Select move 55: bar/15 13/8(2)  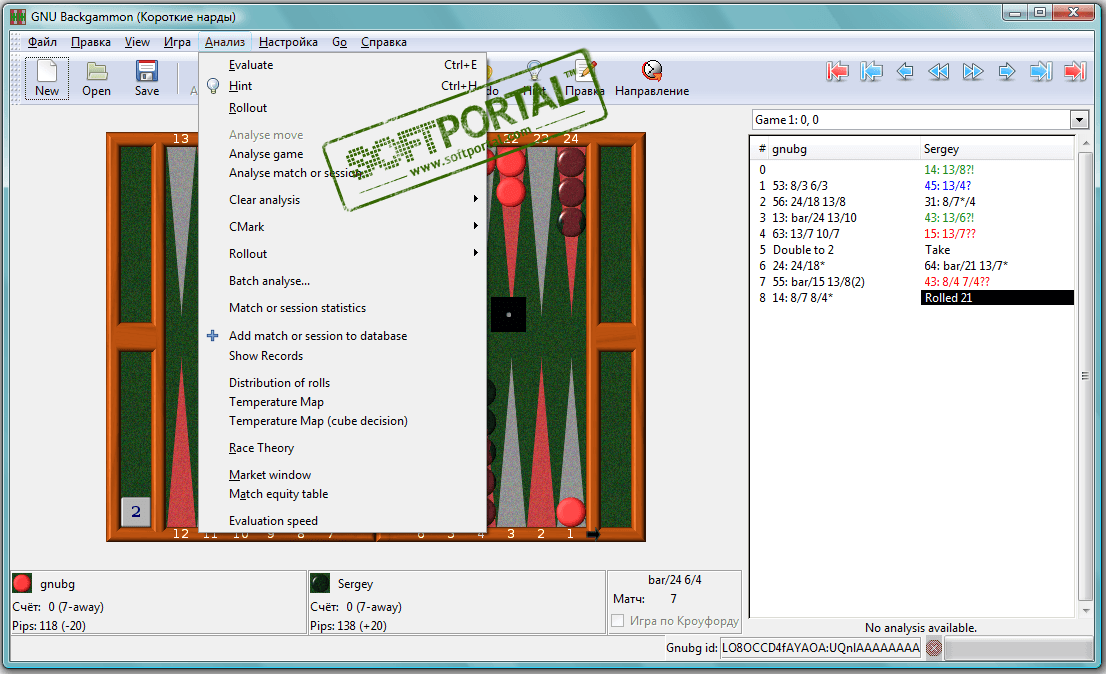(x=818, y=281)
